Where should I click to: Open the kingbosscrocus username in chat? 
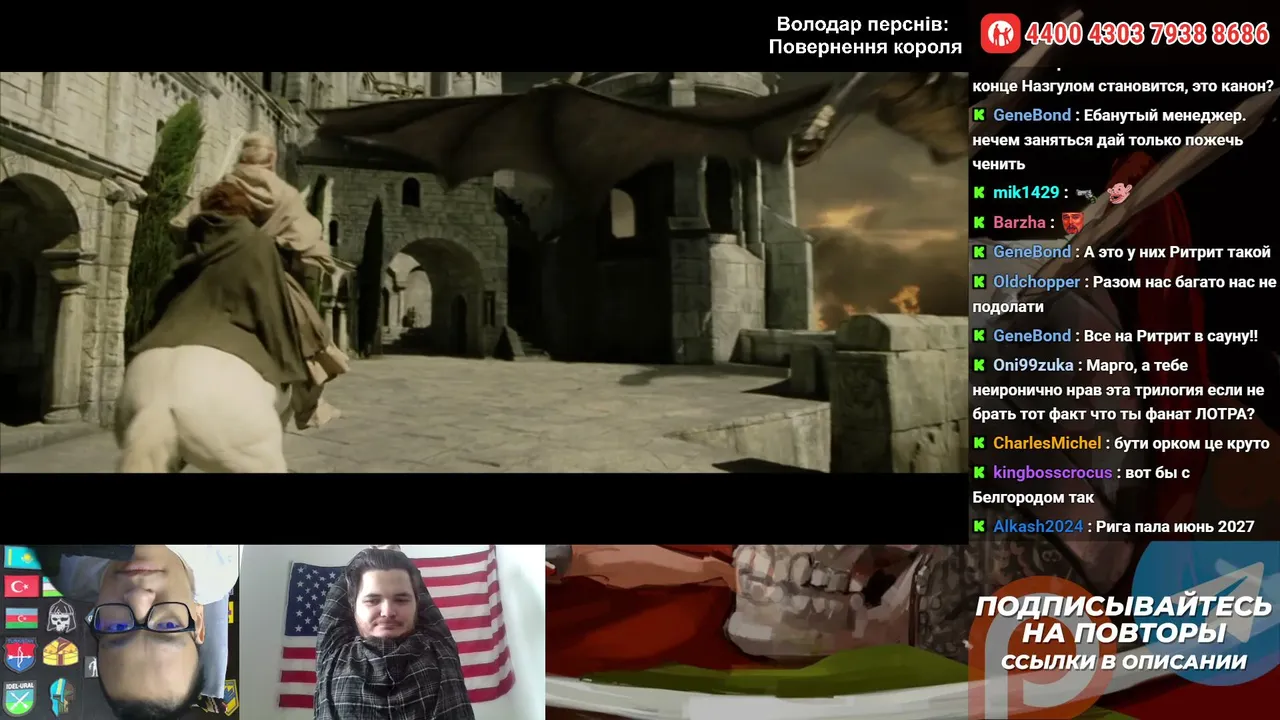tap(1053, 473)
